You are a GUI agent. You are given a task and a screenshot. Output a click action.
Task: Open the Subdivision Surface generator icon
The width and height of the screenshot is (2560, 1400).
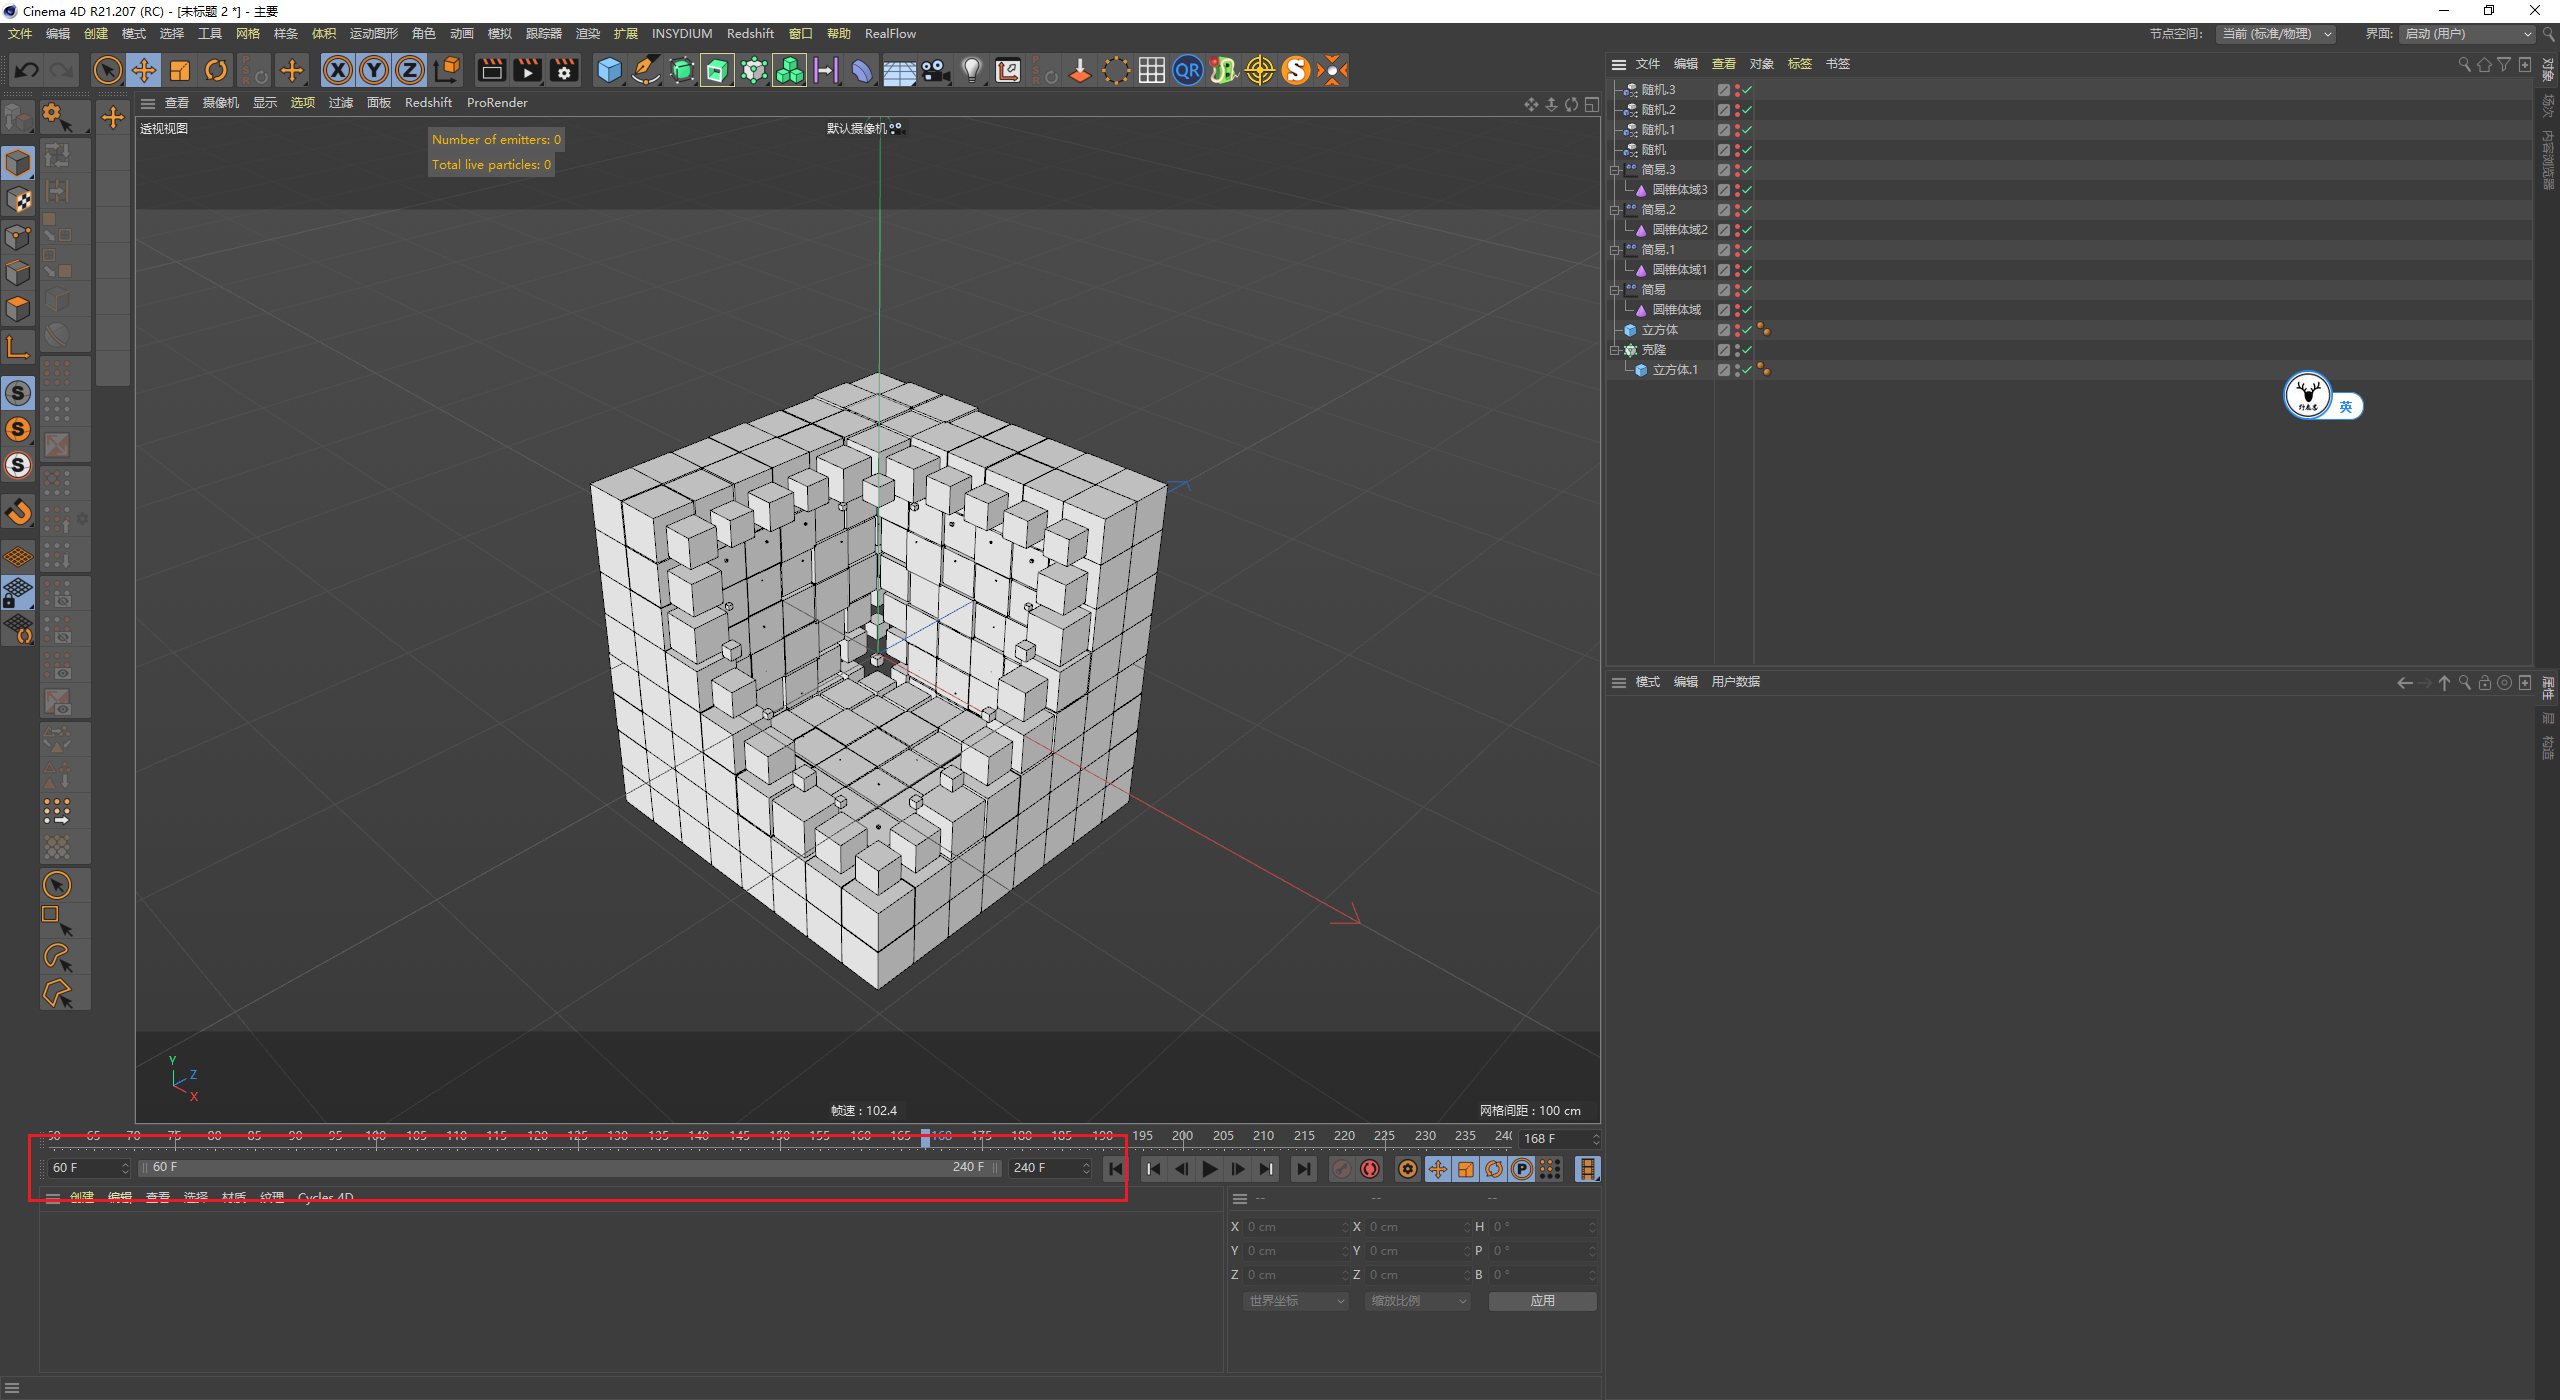tap(682, 70)
